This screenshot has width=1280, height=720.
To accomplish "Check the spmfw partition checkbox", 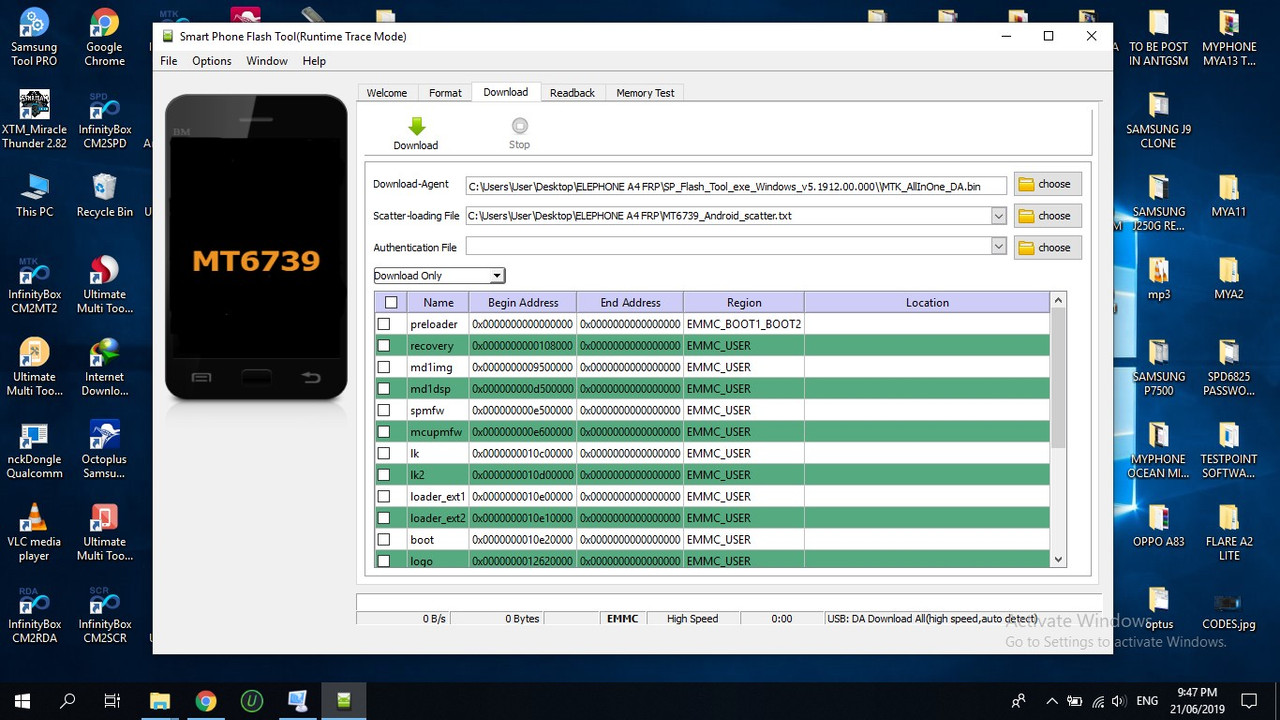I will [383, 410].
